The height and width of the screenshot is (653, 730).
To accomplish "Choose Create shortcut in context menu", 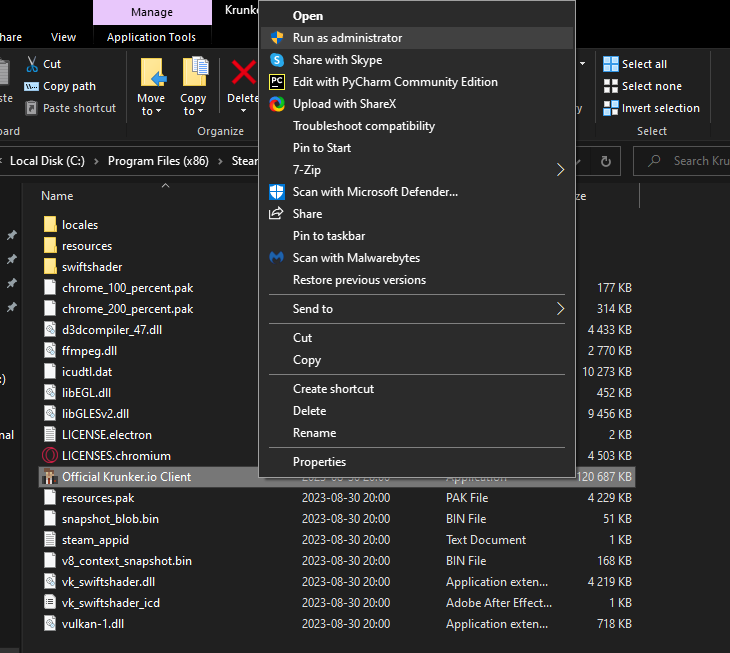I will pos(417,389).
